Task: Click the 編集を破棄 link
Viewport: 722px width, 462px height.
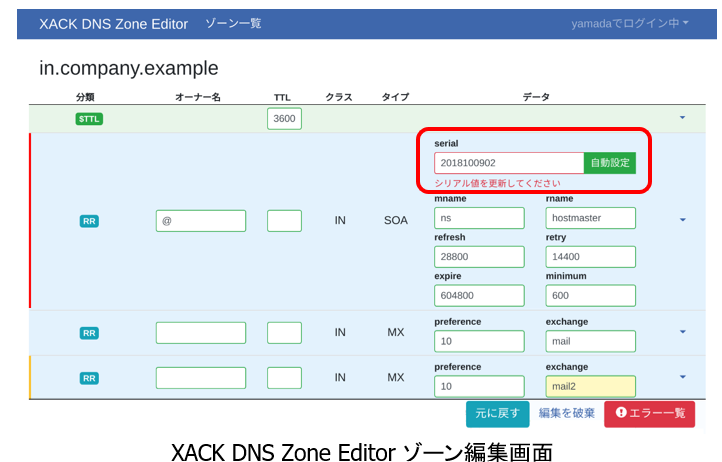Action: 567,414
